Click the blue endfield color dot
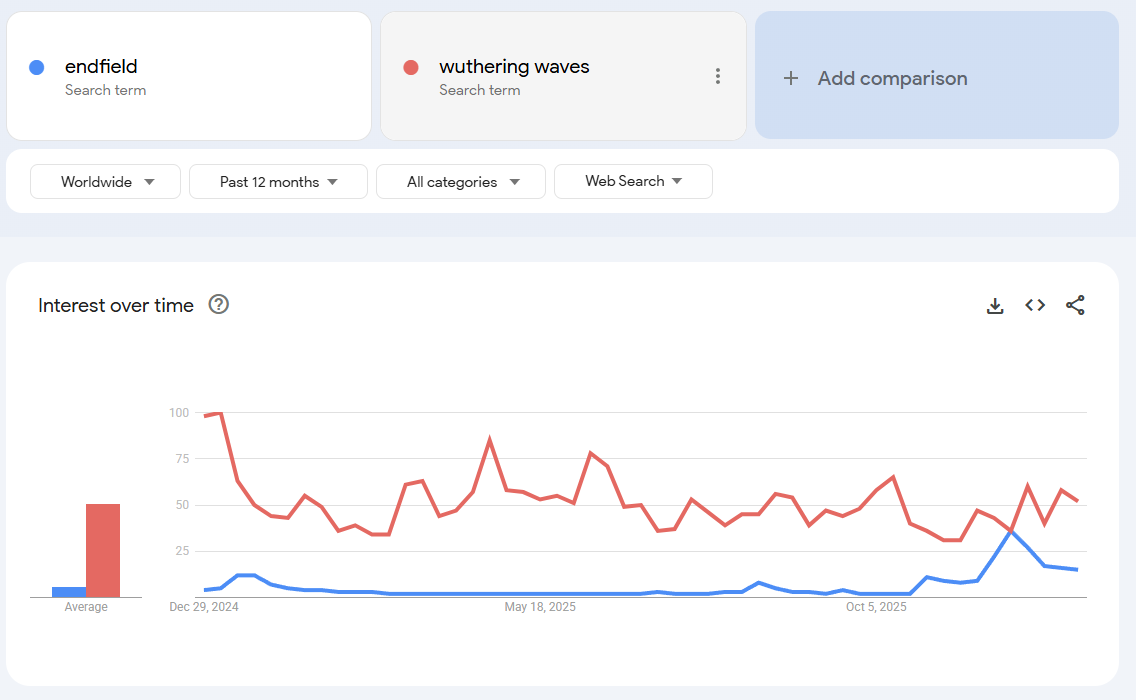 (37, 68)
